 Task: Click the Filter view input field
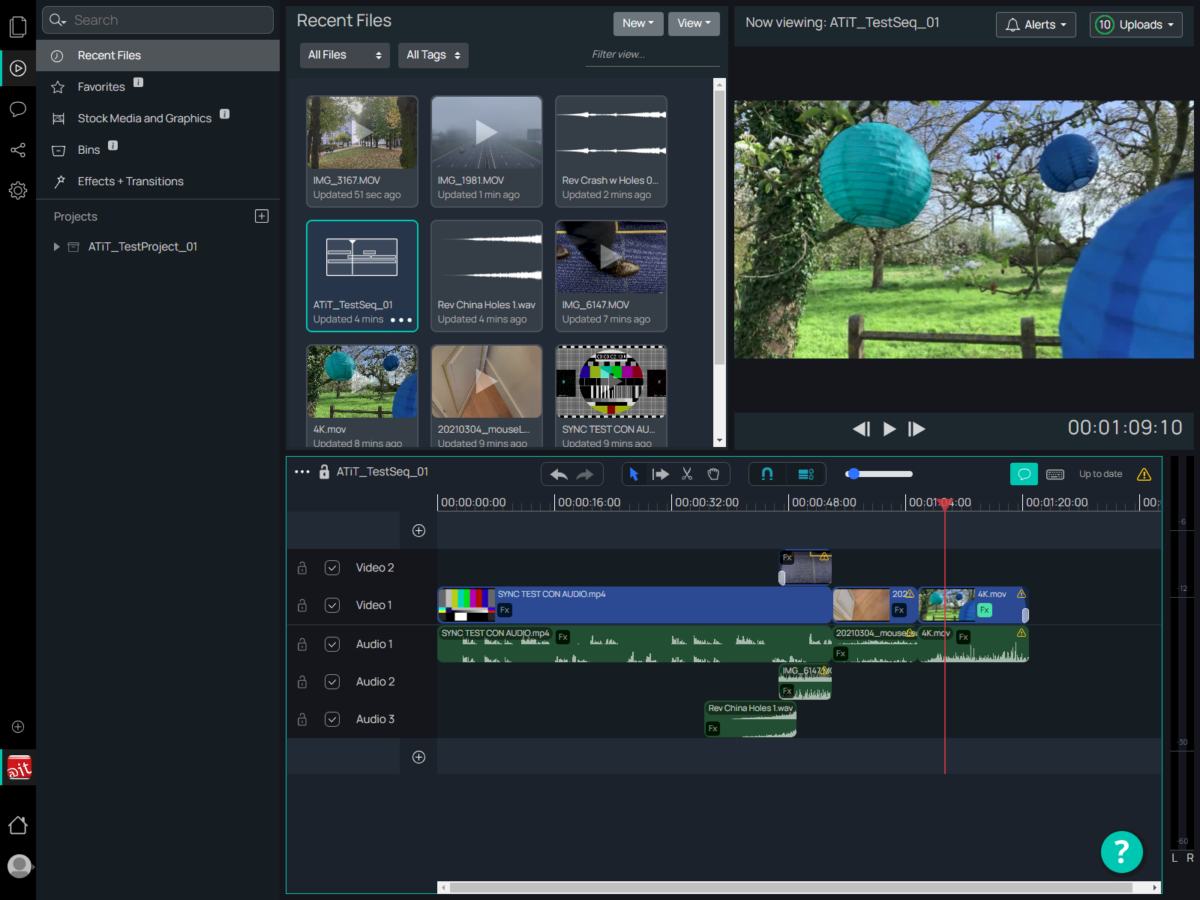point(653,55)
